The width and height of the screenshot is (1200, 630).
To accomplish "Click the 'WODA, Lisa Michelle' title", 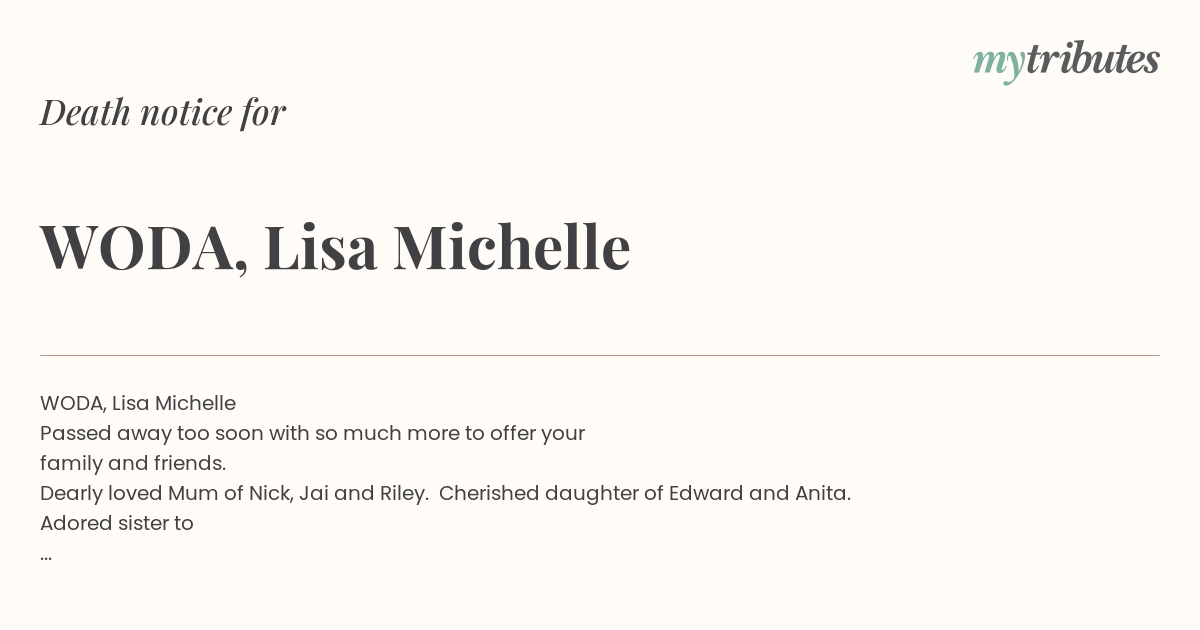I will pos(335,248).
